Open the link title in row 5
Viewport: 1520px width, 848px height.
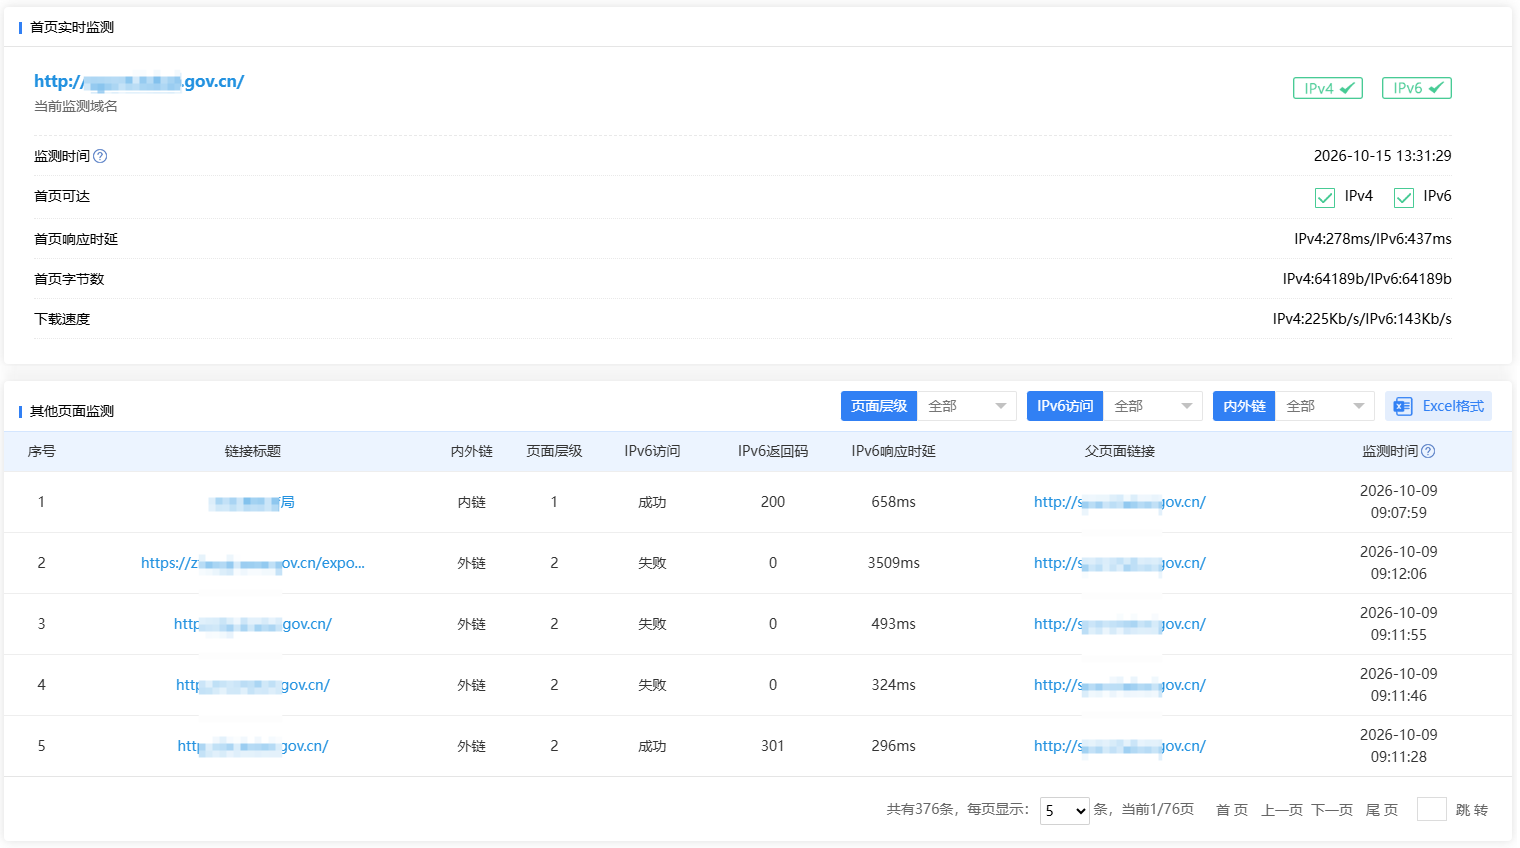[x=253, y=746]
